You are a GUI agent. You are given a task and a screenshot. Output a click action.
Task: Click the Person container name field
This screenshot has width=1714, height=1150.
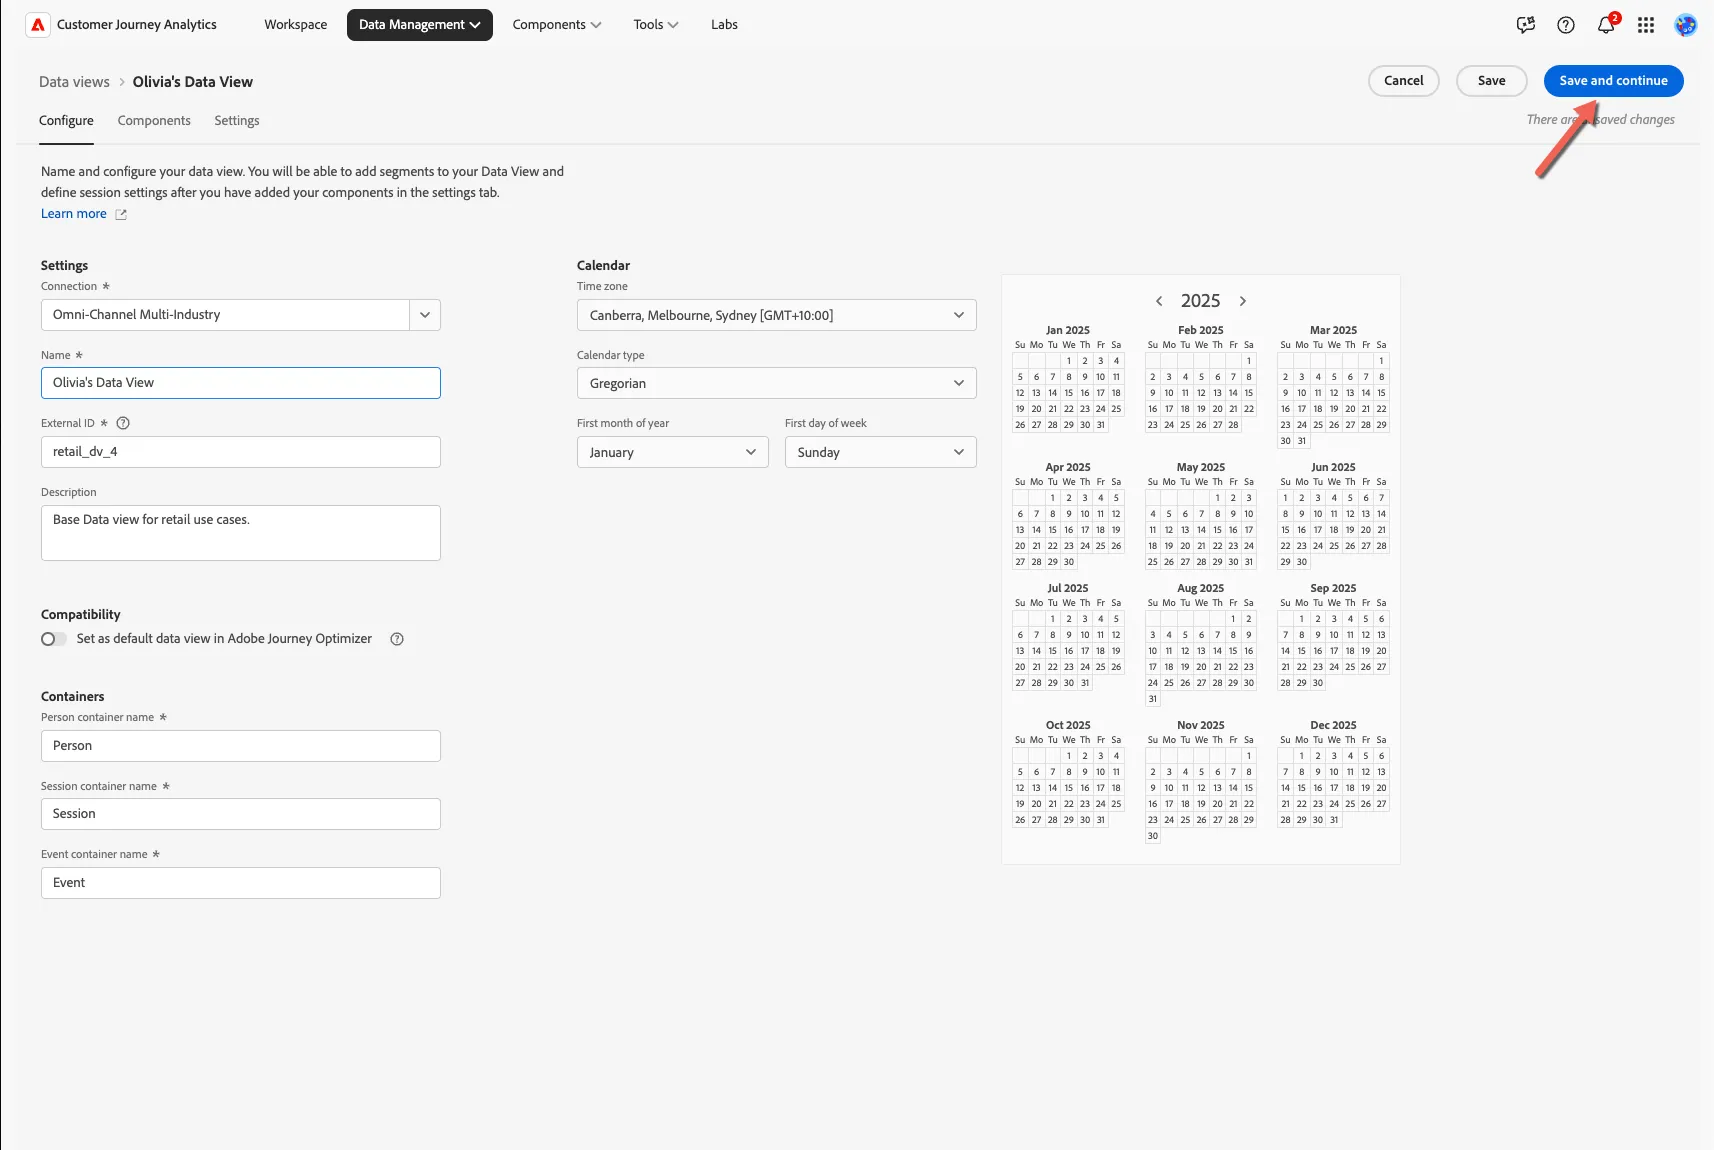pos(241,746)
